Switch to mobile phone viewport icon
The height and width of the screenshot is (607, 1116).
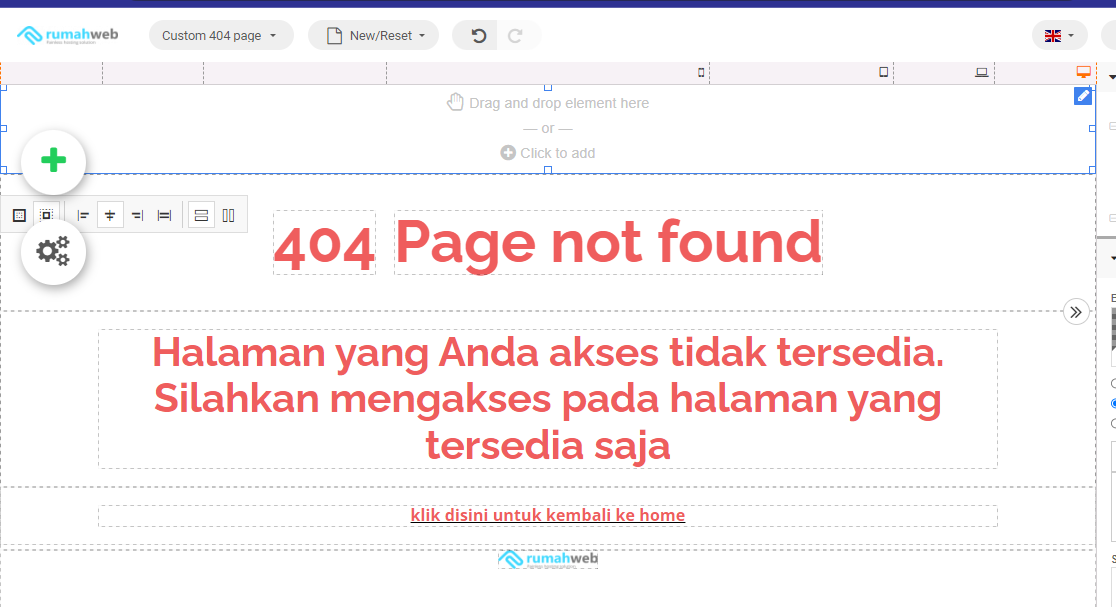coord(701,73)
